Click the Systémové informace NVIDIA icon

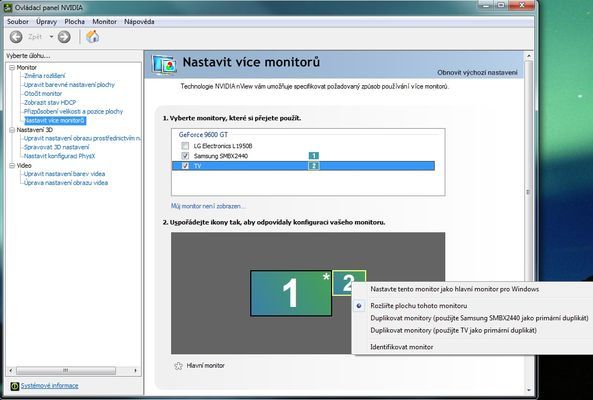[x=14, y=386]
